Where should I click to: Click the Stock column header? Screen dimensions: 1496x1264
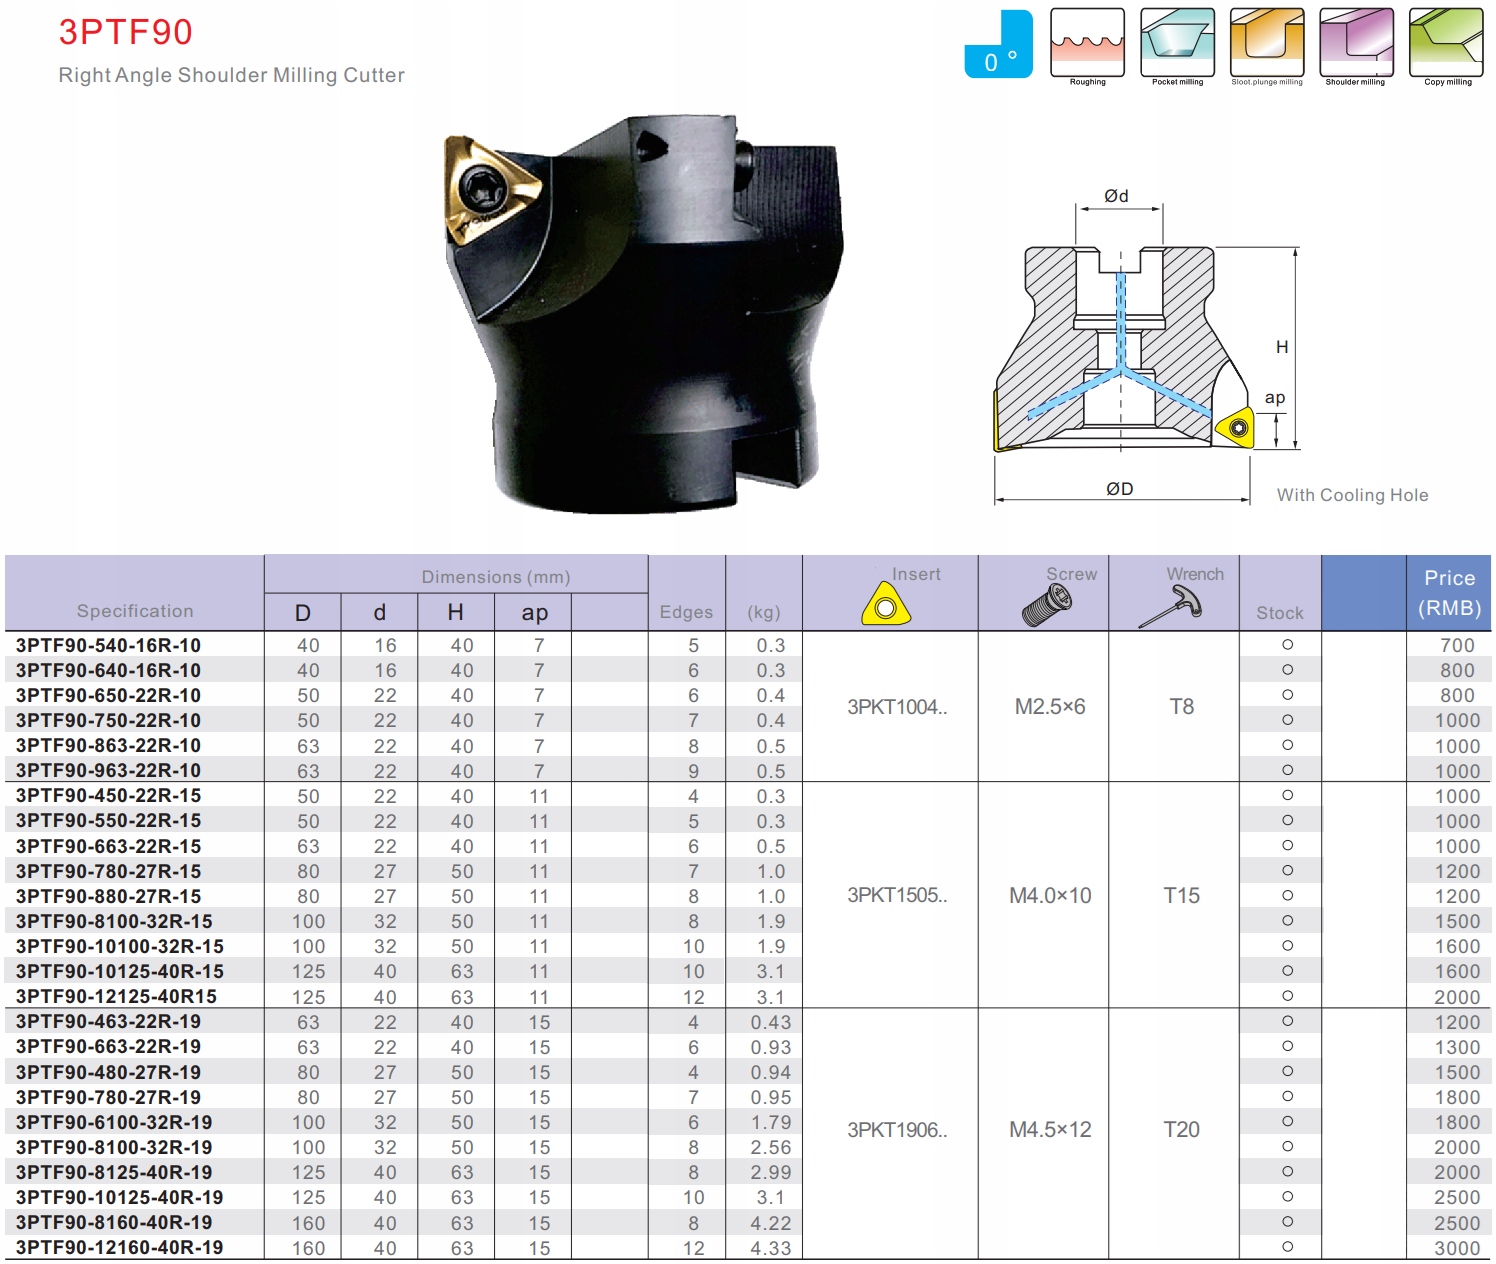(1280, 613)
